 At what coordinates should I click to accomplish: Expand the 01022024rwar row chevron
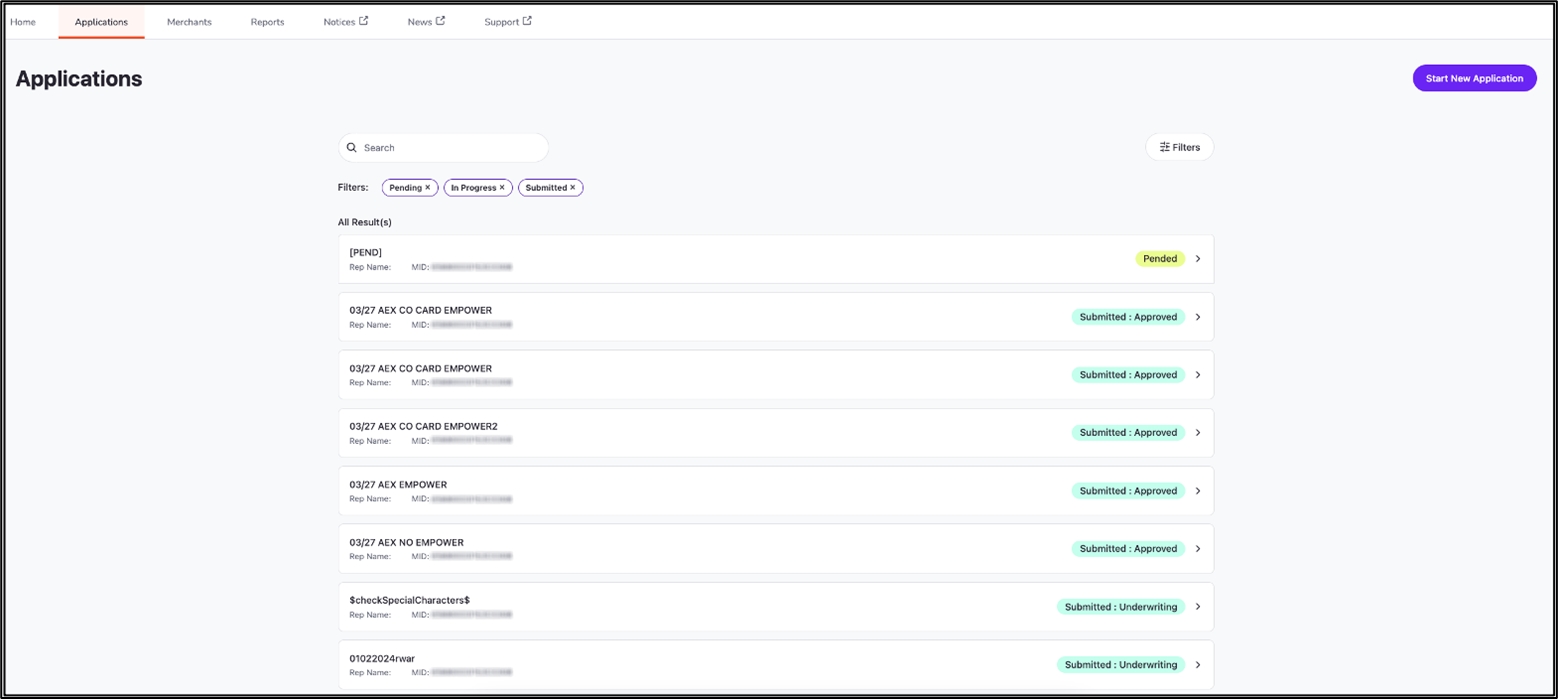[x=1198, y=665]
